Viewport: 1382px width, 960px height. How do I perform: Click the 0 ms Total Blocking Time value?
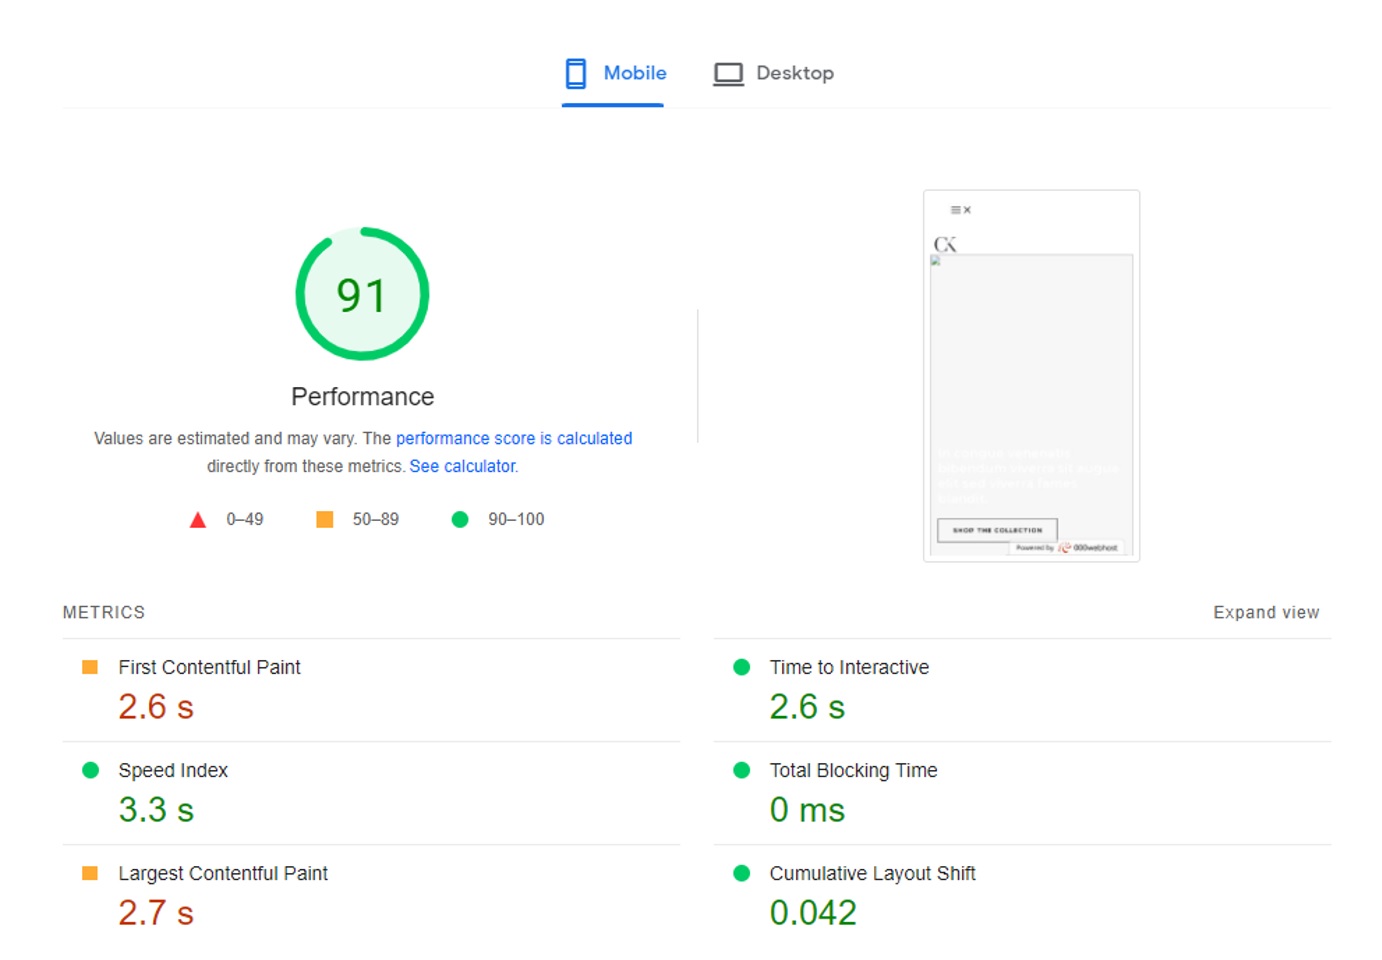[807, 810]
